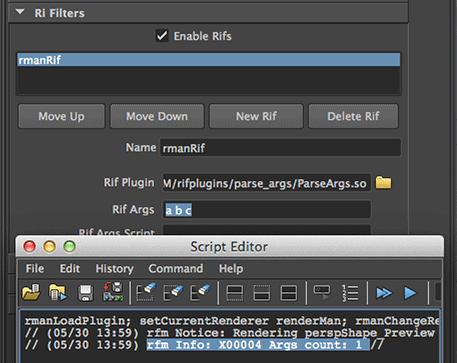Screen dimensions: 457x363
Task: Click Save Script to Shelf icon
Action: (113, 292)
